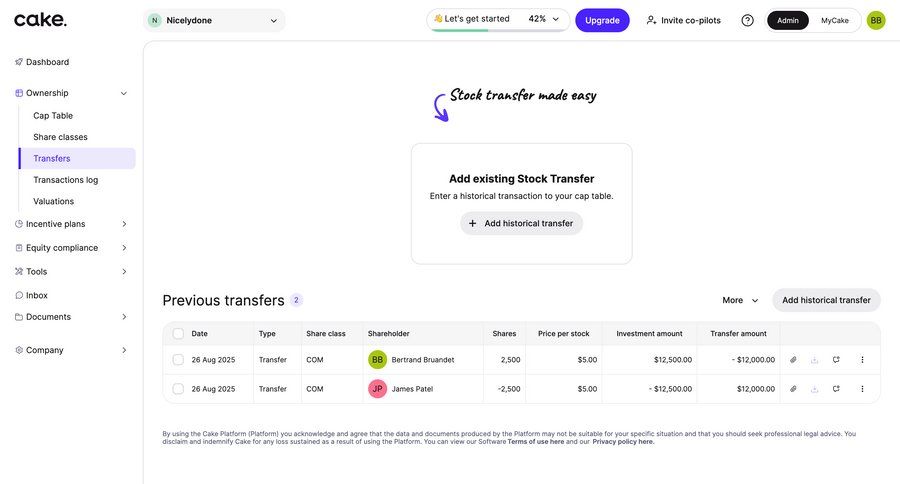Click the paperclip icon in James Patel's row
The height and width of the screenshot is (484, 900).
(x=793, y=389)
